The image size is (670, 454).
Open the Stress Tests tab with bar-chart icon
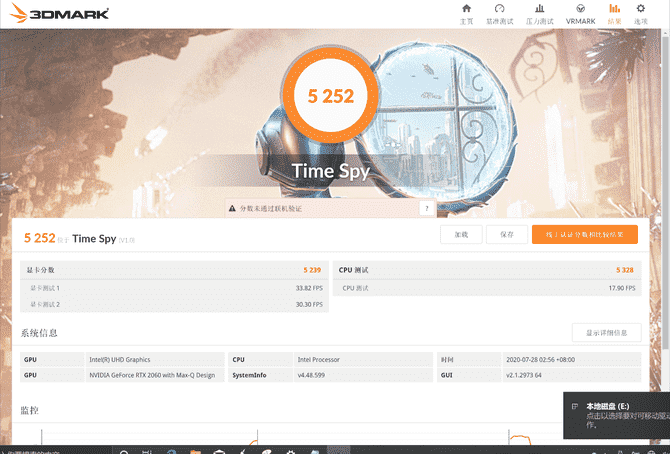coord(540,14)
